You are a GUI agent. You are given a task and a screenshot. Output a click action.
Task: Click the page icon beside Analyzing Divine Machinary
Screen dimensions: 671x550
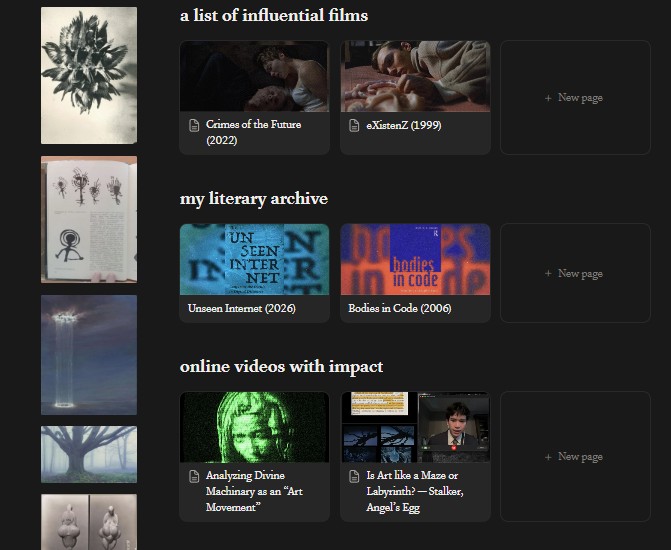coord(194,476)
